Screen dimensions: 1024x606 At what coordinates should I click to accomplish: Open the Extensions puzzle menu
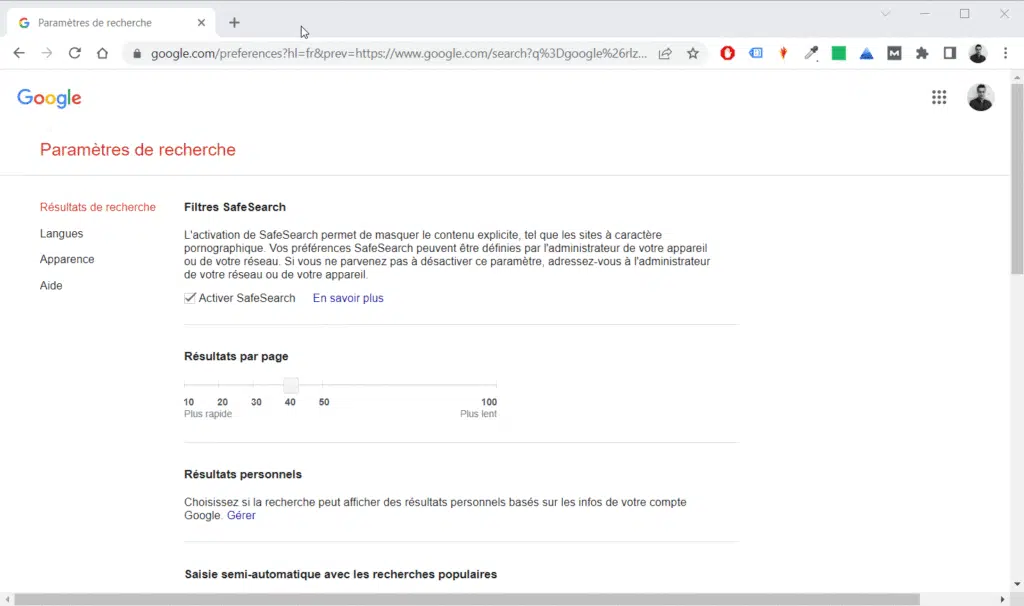(x=922, y=54)
